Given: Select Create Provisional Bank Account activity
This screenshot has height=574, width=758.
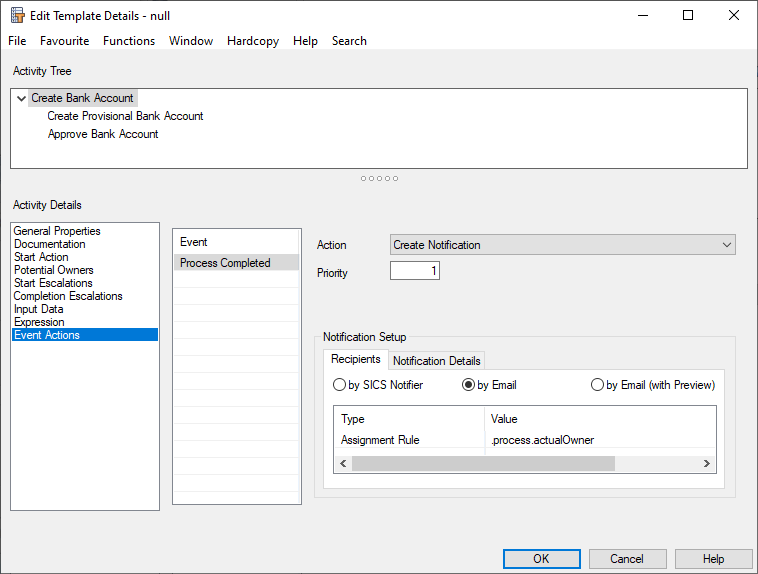Looking at the screenshot, I should pyautogui.click(x=125, y=116).
